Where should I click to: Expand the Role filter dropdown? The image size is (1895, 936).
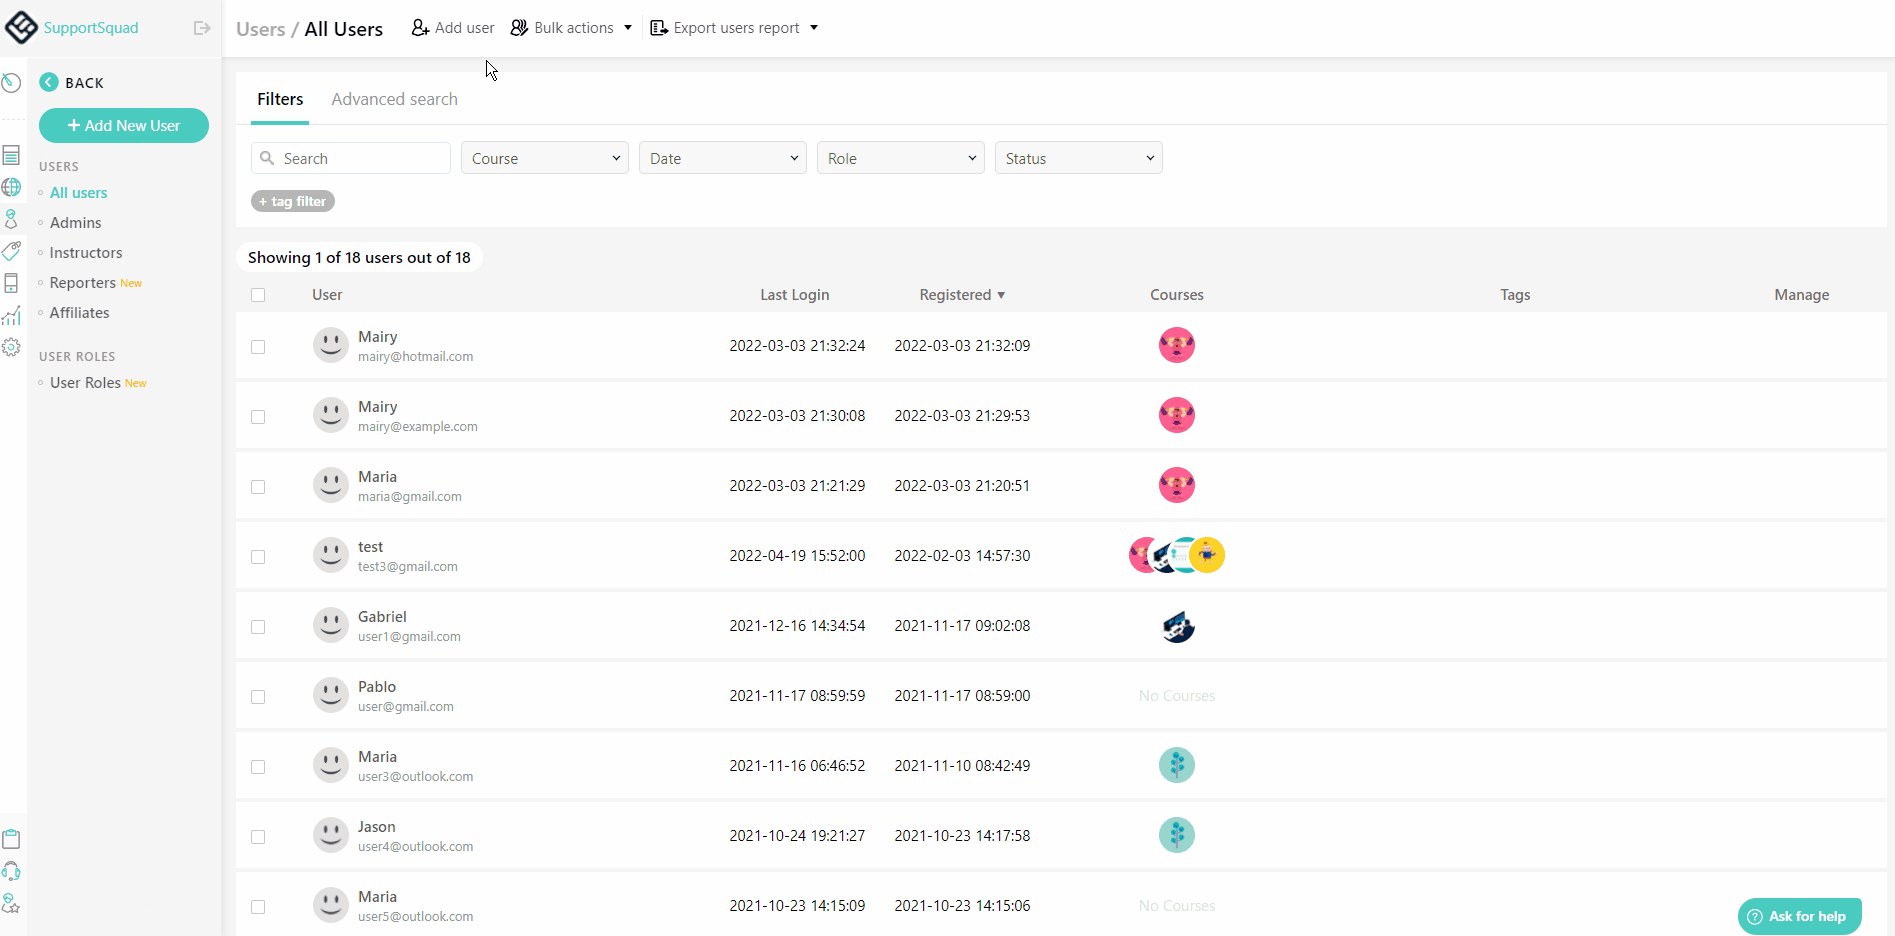click(899, 157)
